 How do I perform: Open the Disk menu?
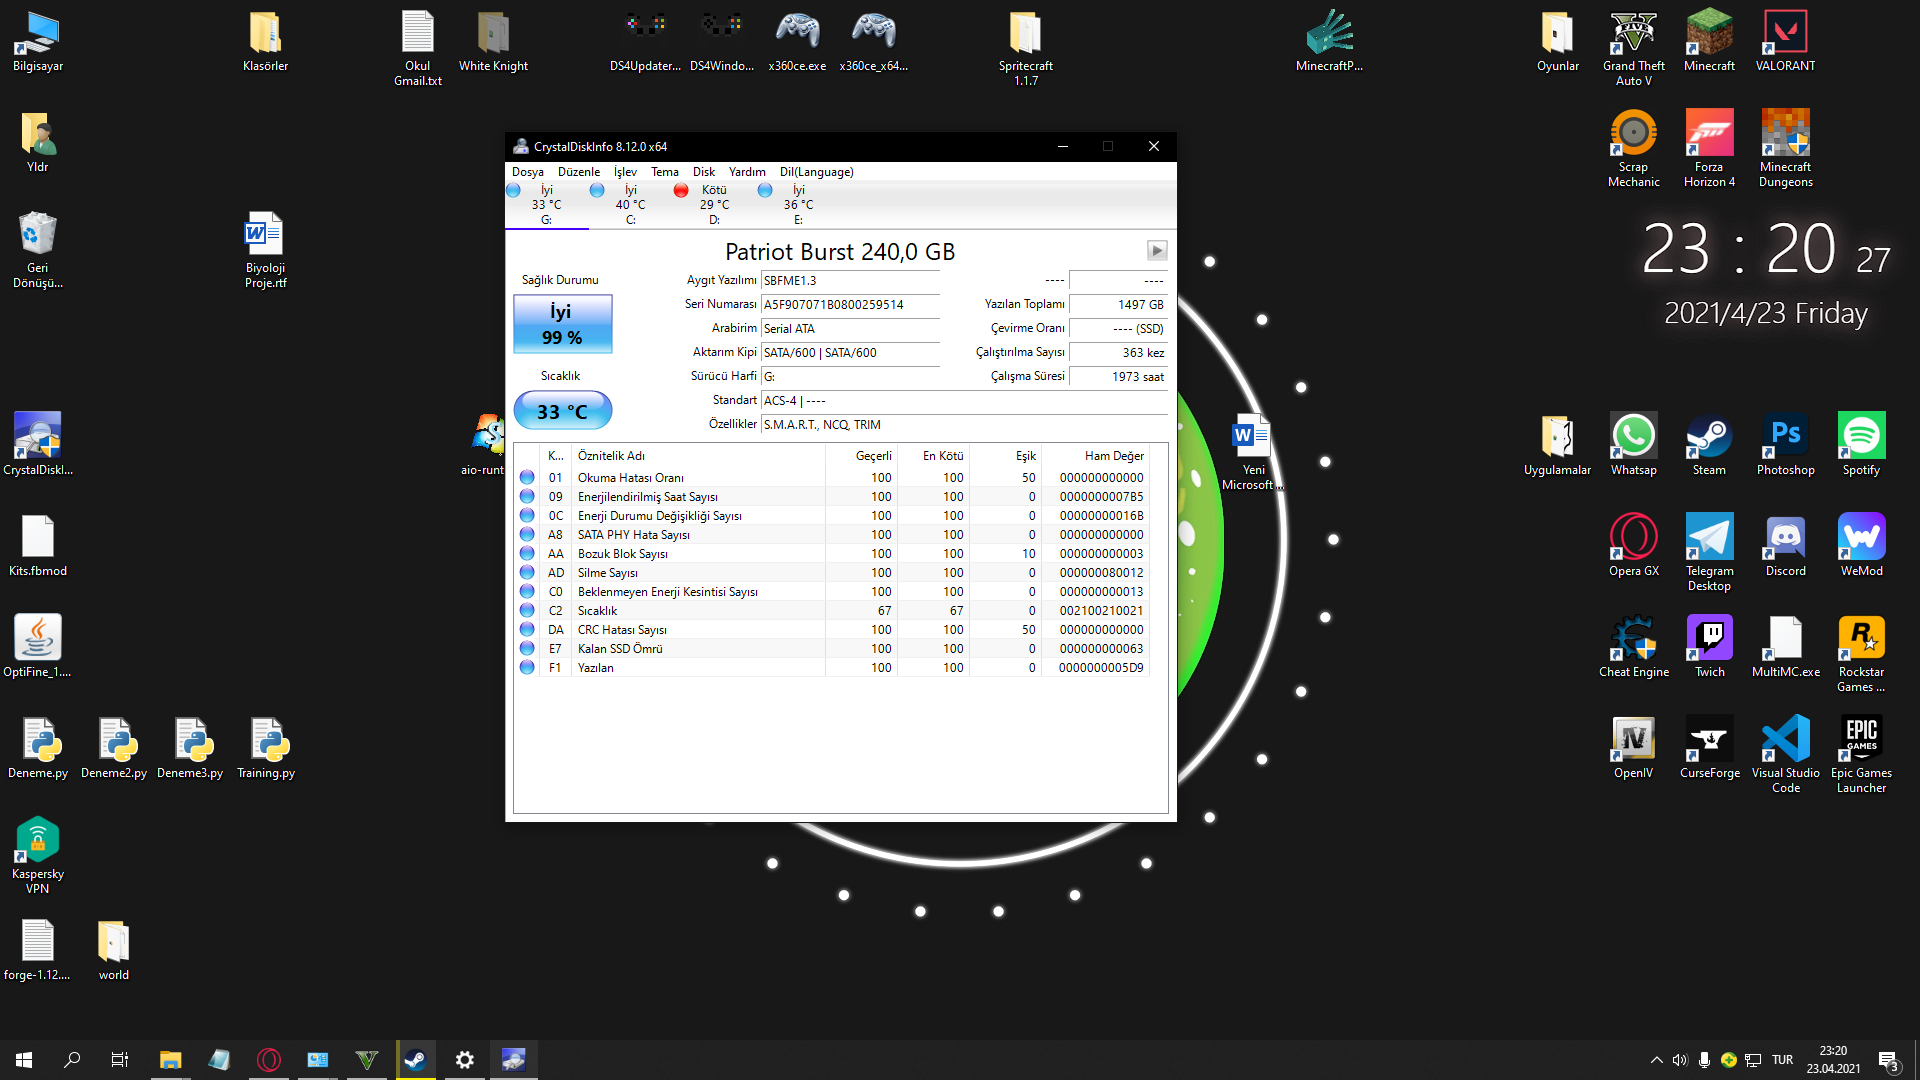point(704,172)
